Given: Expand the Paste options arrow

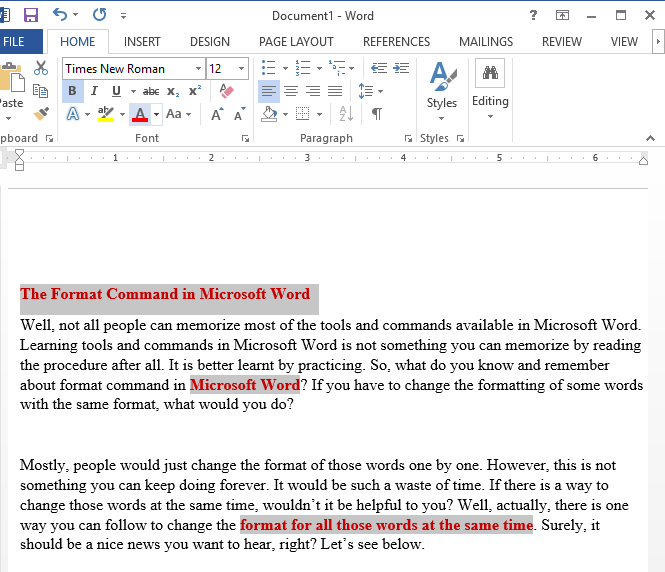Looking at the screenshot, I should click(x=8, y=118).
